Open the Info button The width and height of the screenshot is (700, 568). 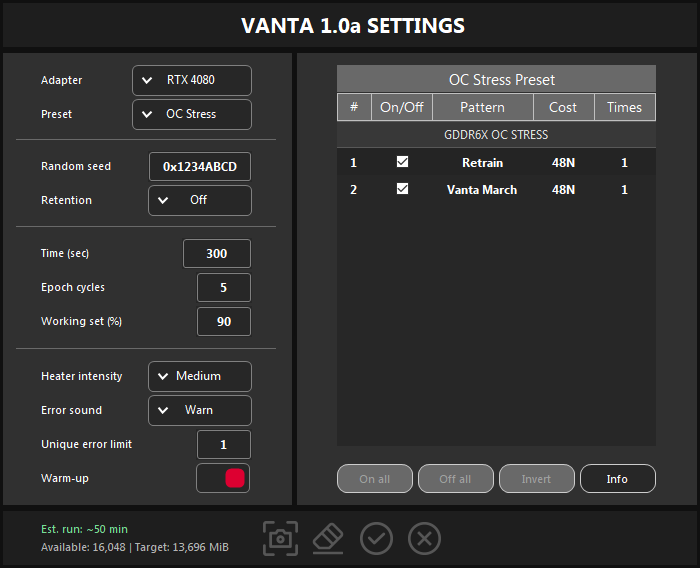click(618, 479)
